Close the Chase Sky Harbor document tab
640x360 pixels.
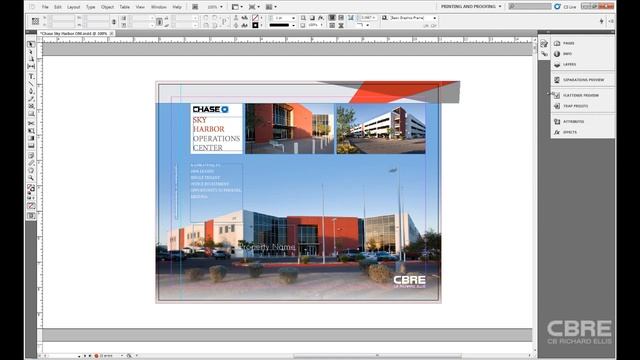112,33
